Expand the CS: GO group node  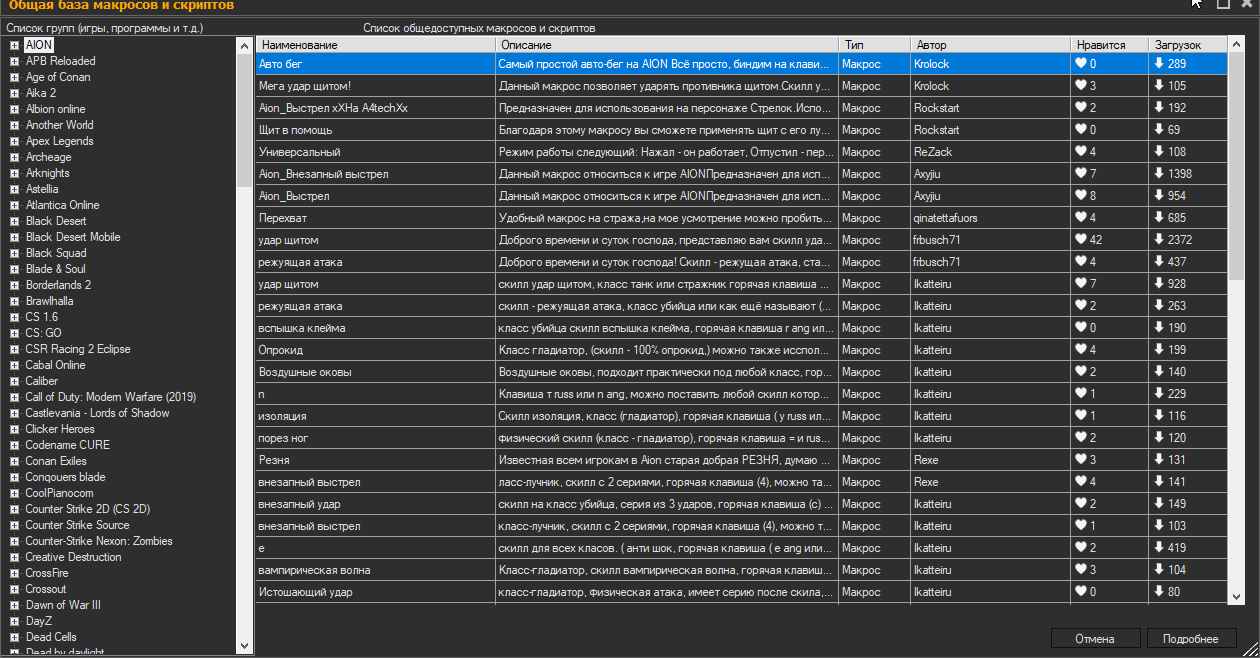pos(14,333)
